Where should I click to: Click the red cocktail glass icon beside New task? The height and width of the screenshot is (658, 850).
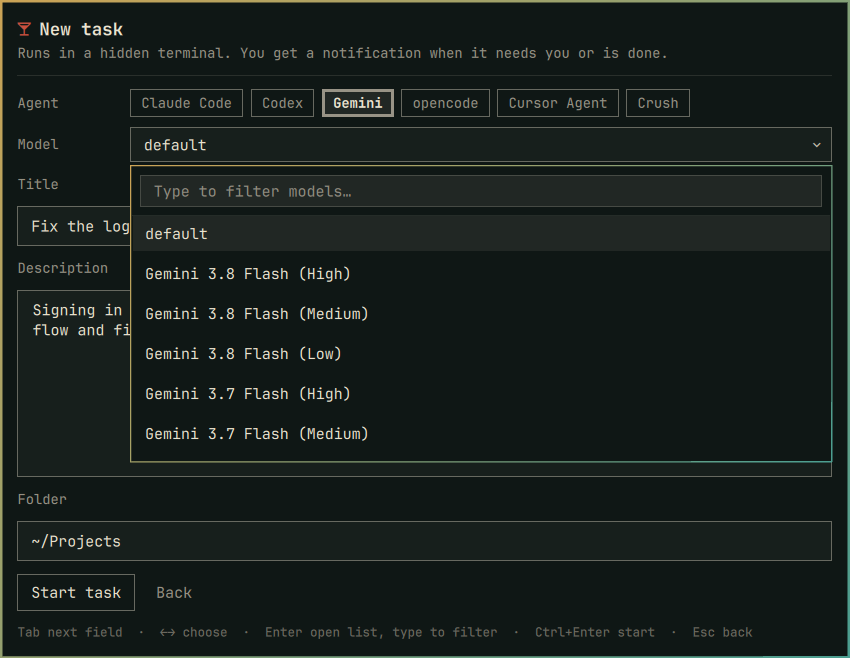coord(24,29)
